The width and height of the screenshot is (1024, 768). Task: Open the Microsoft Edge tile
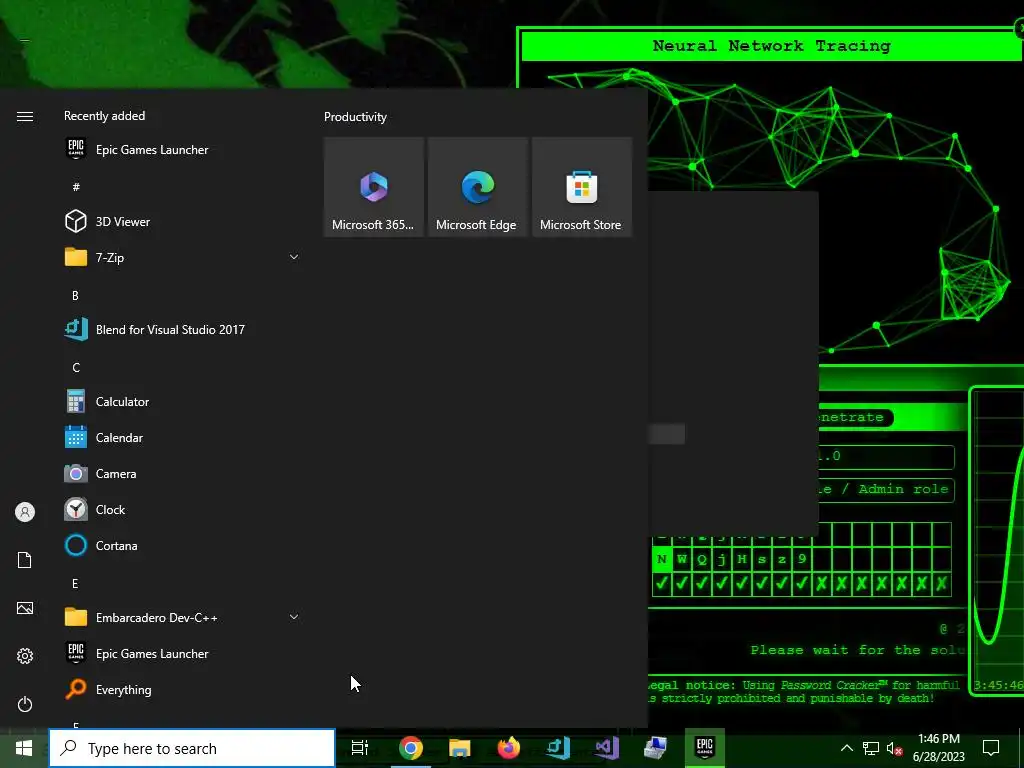(x=477, y=187)
